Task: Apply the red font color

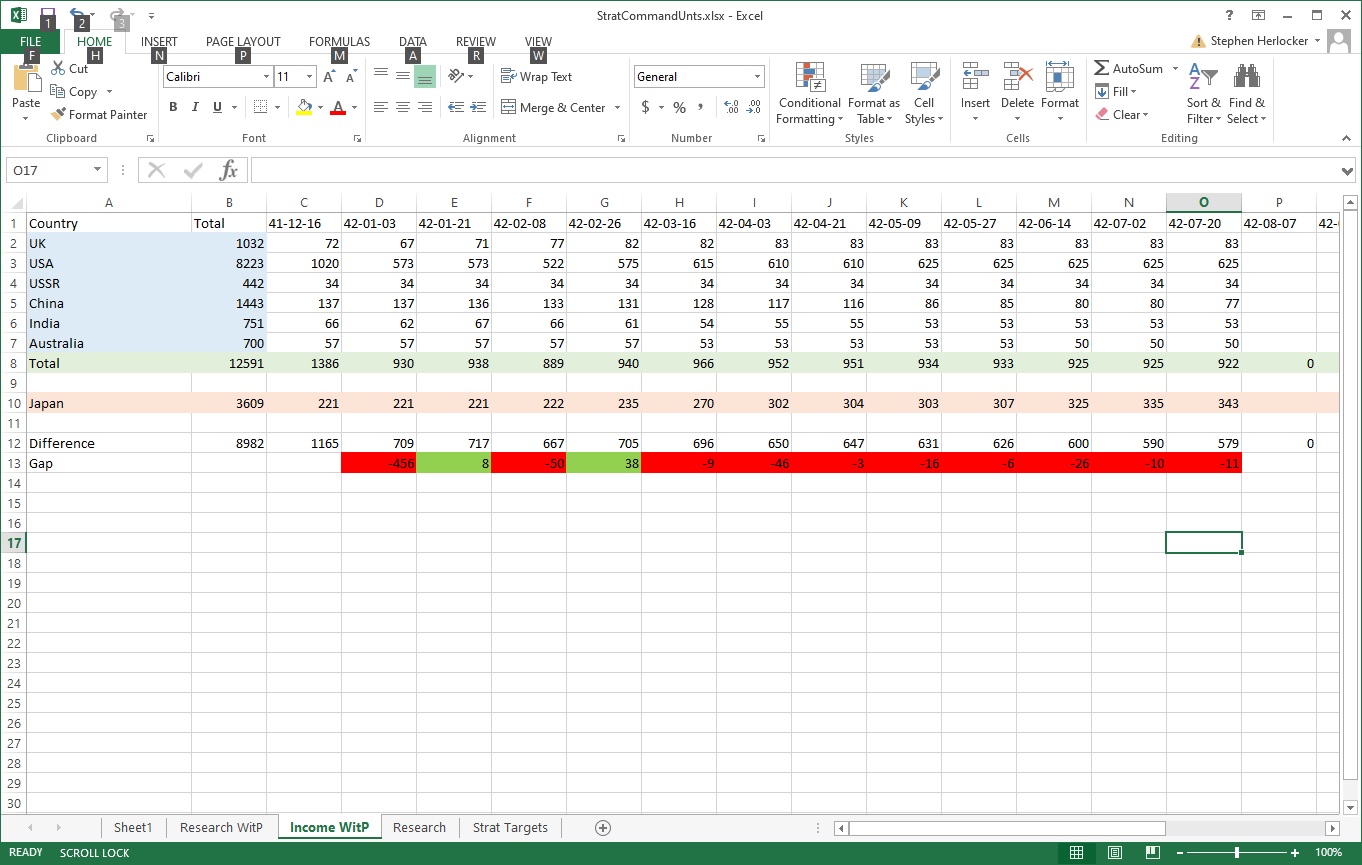Action: coord(339,107)
